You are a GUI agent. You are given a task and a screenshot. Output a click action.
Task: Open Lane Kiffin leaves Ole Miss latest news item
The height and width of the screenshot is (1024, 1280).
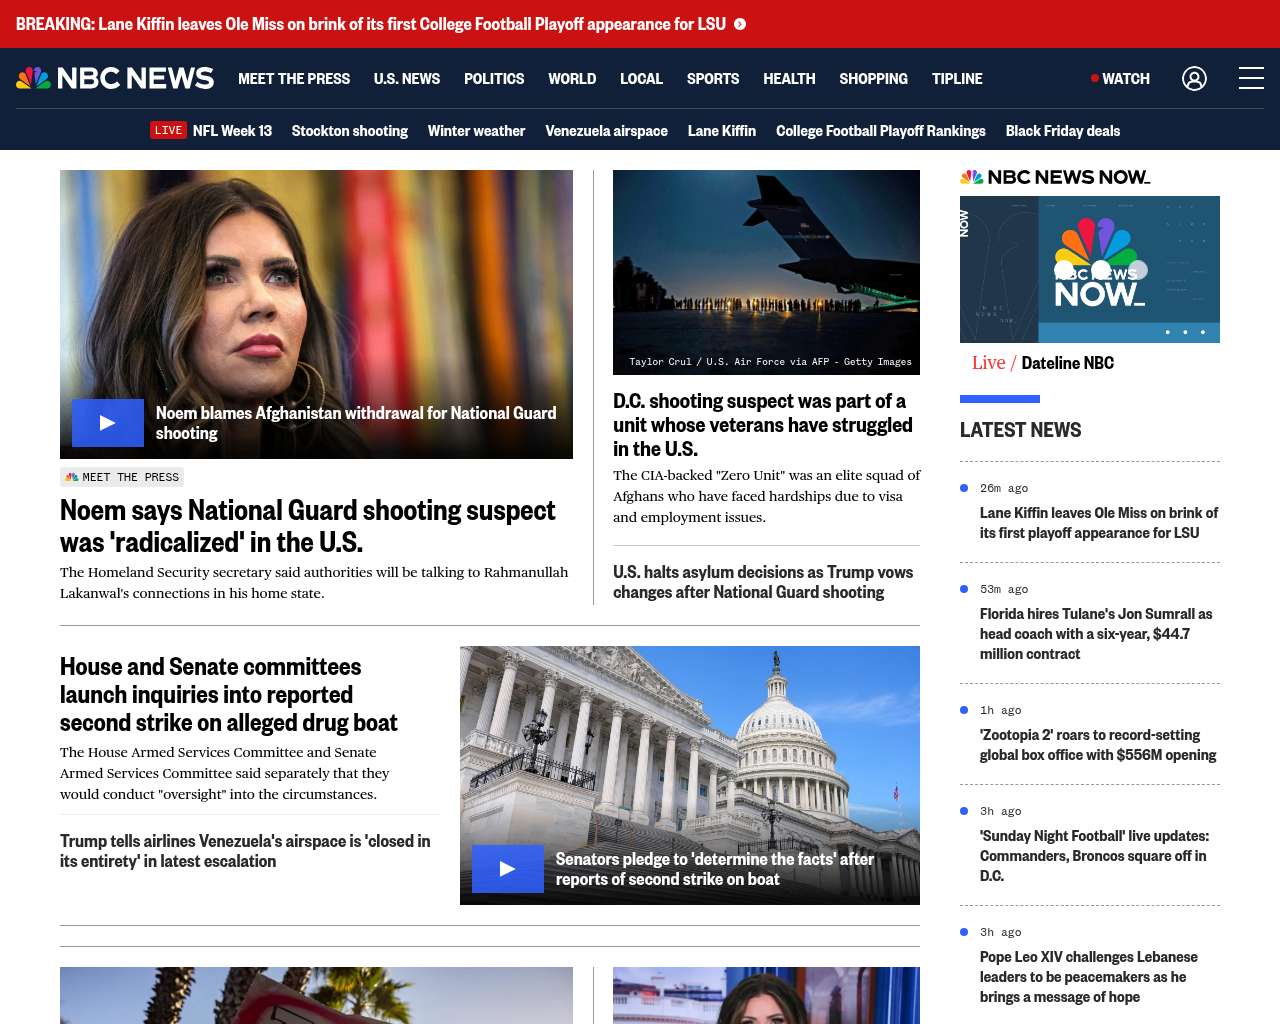point(1099,523)
